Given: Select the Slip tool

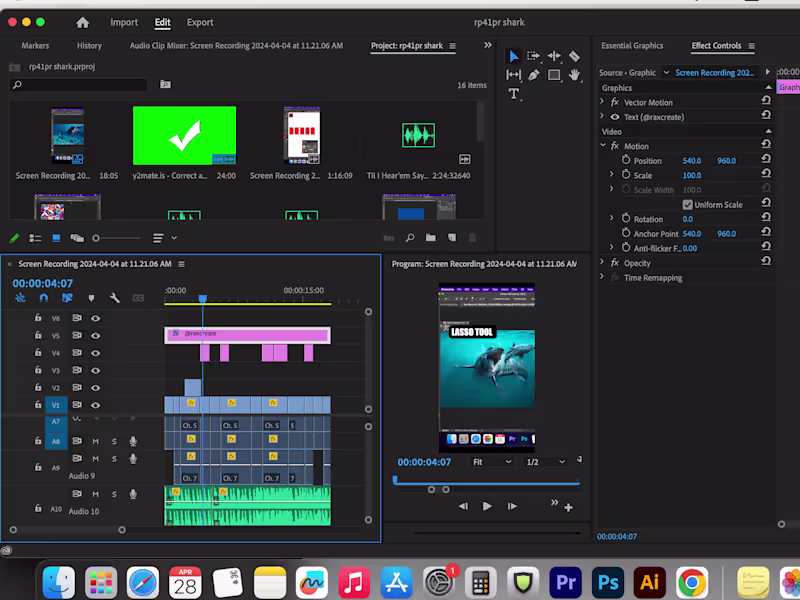Looking at the screenshot, I should click(514, 74).
